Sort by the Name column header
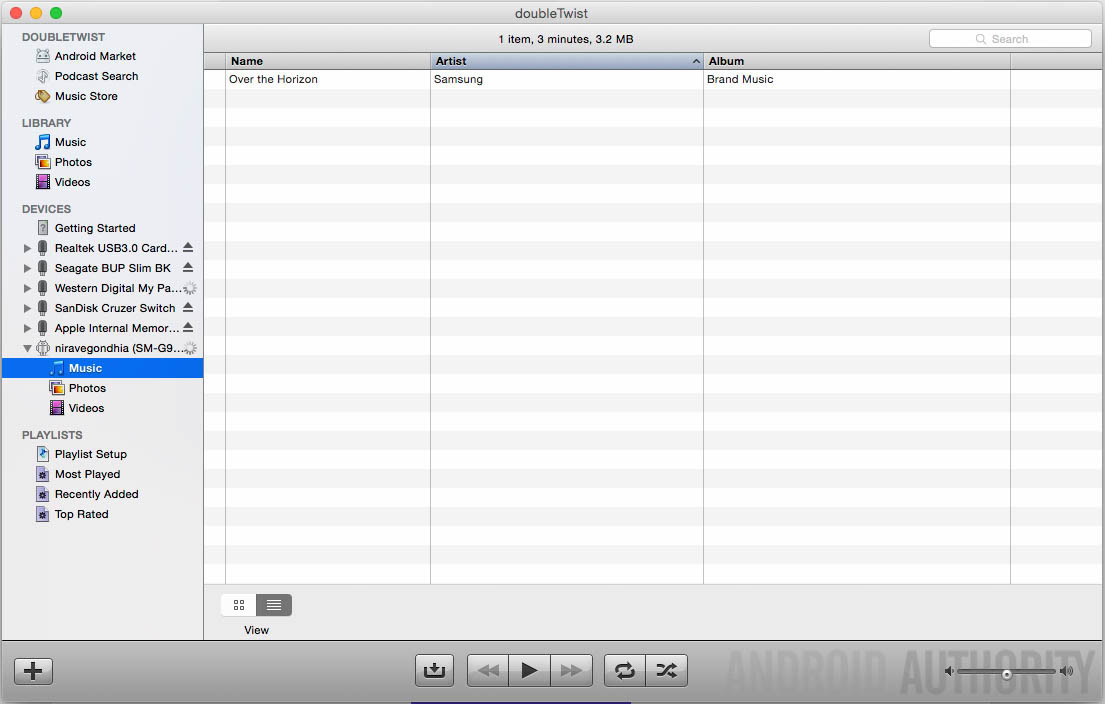 click(328, 61)
